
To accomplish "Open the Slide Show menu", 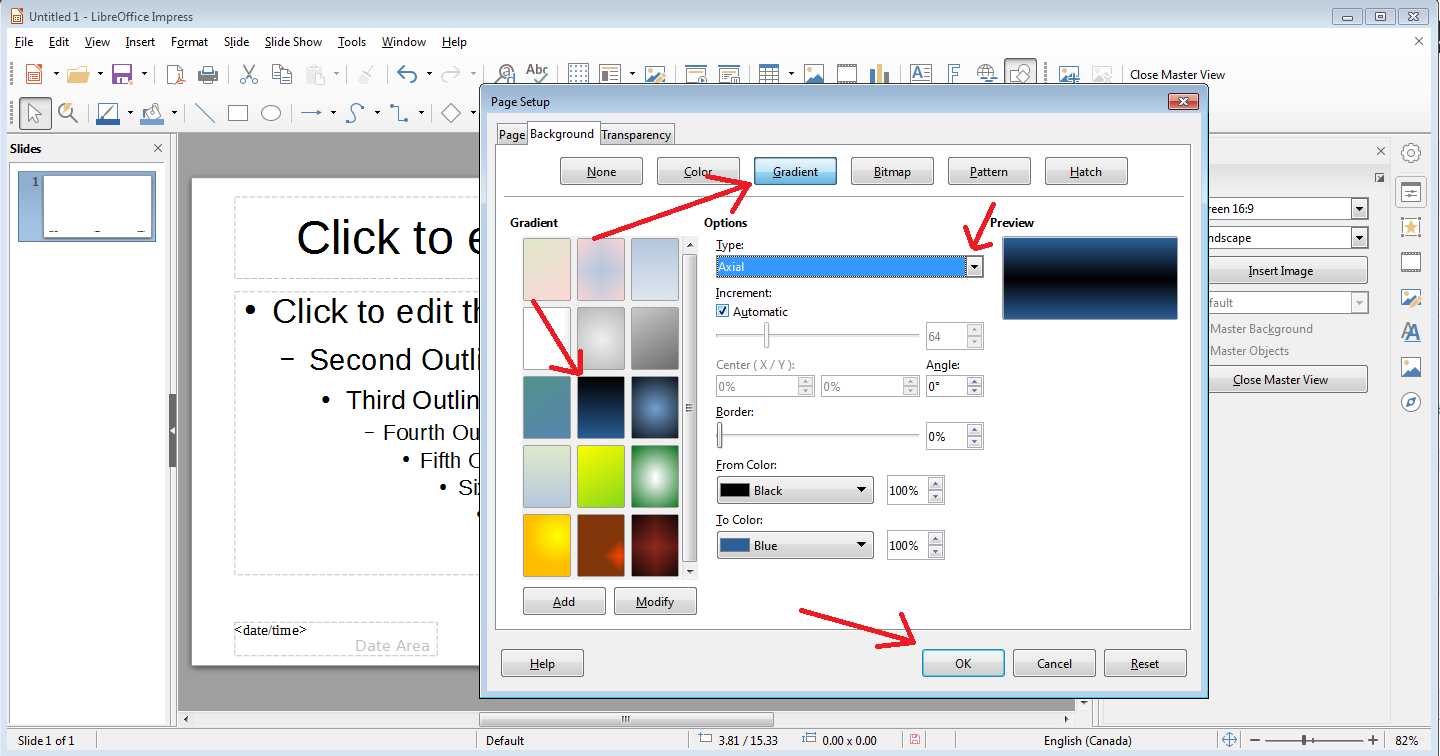I will 293,42.
